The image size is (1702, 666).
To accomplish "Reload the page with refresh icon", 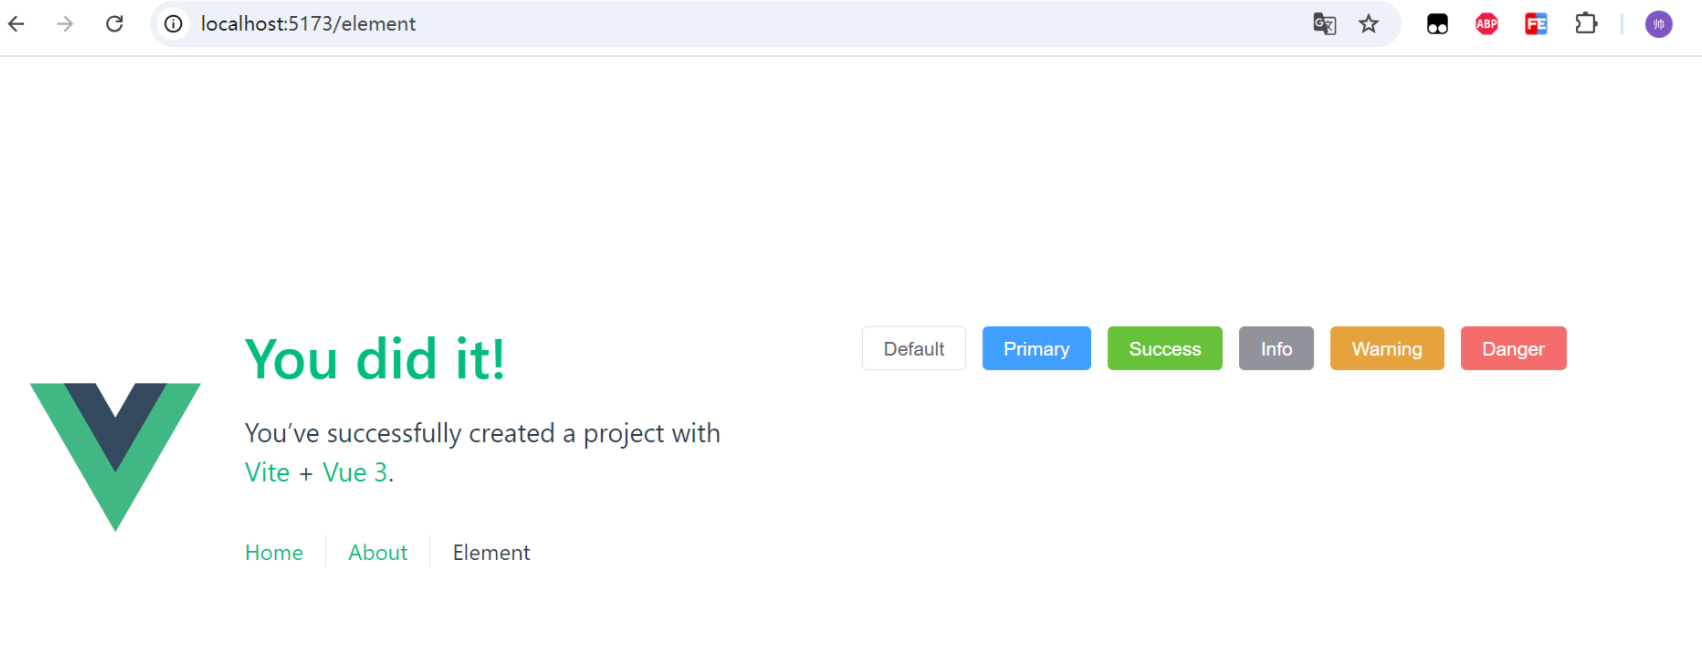I will (115, 24).
